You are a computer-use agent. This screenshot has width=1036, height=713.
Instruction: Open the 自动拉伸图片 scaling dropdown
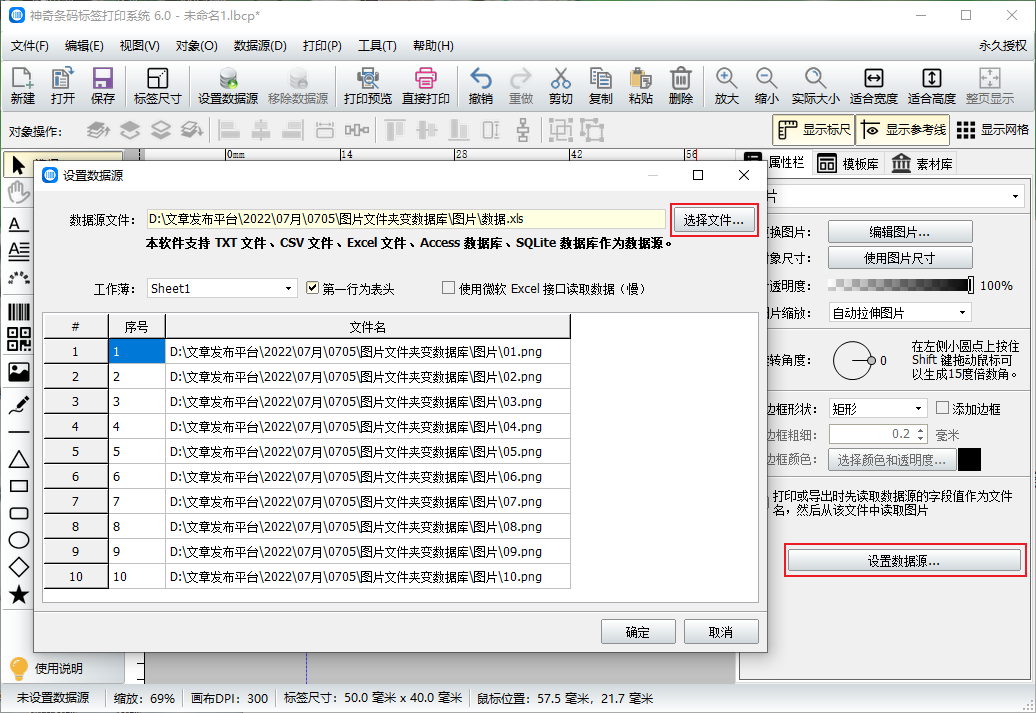pos(899,313)
